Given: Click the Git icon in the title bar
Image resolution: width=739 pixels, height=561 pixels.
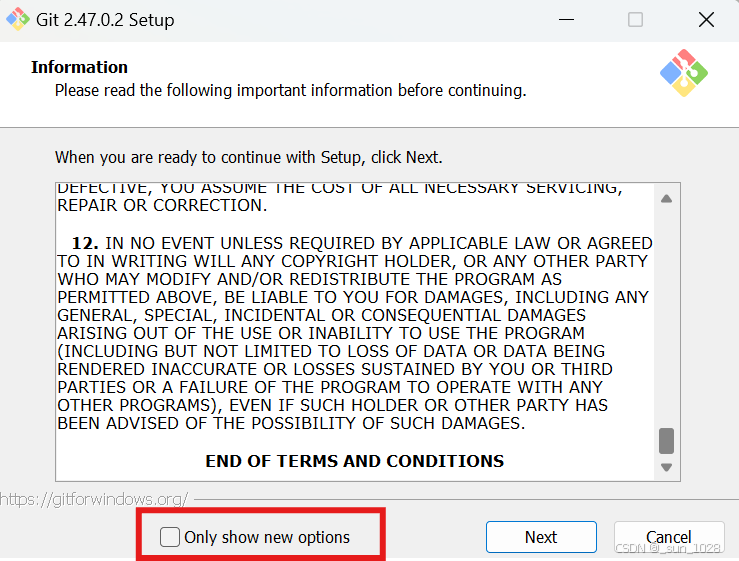Looking at the screenshot, I should click(x=17, y=20).
